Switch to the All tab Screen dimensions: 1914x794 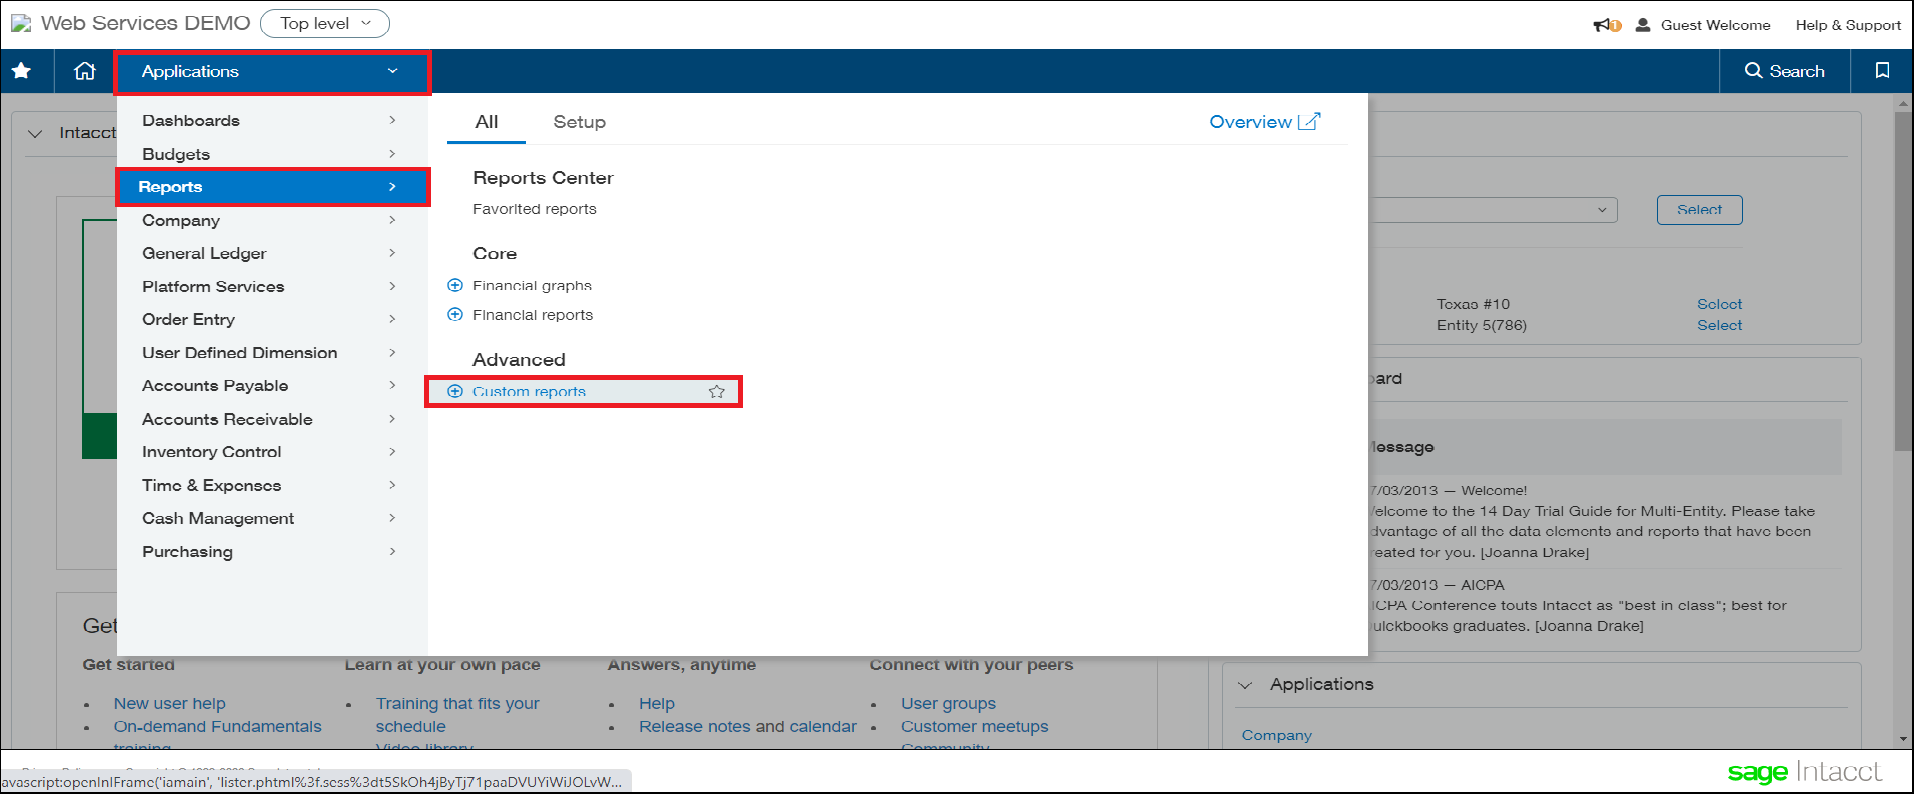[x=487, y=122]
